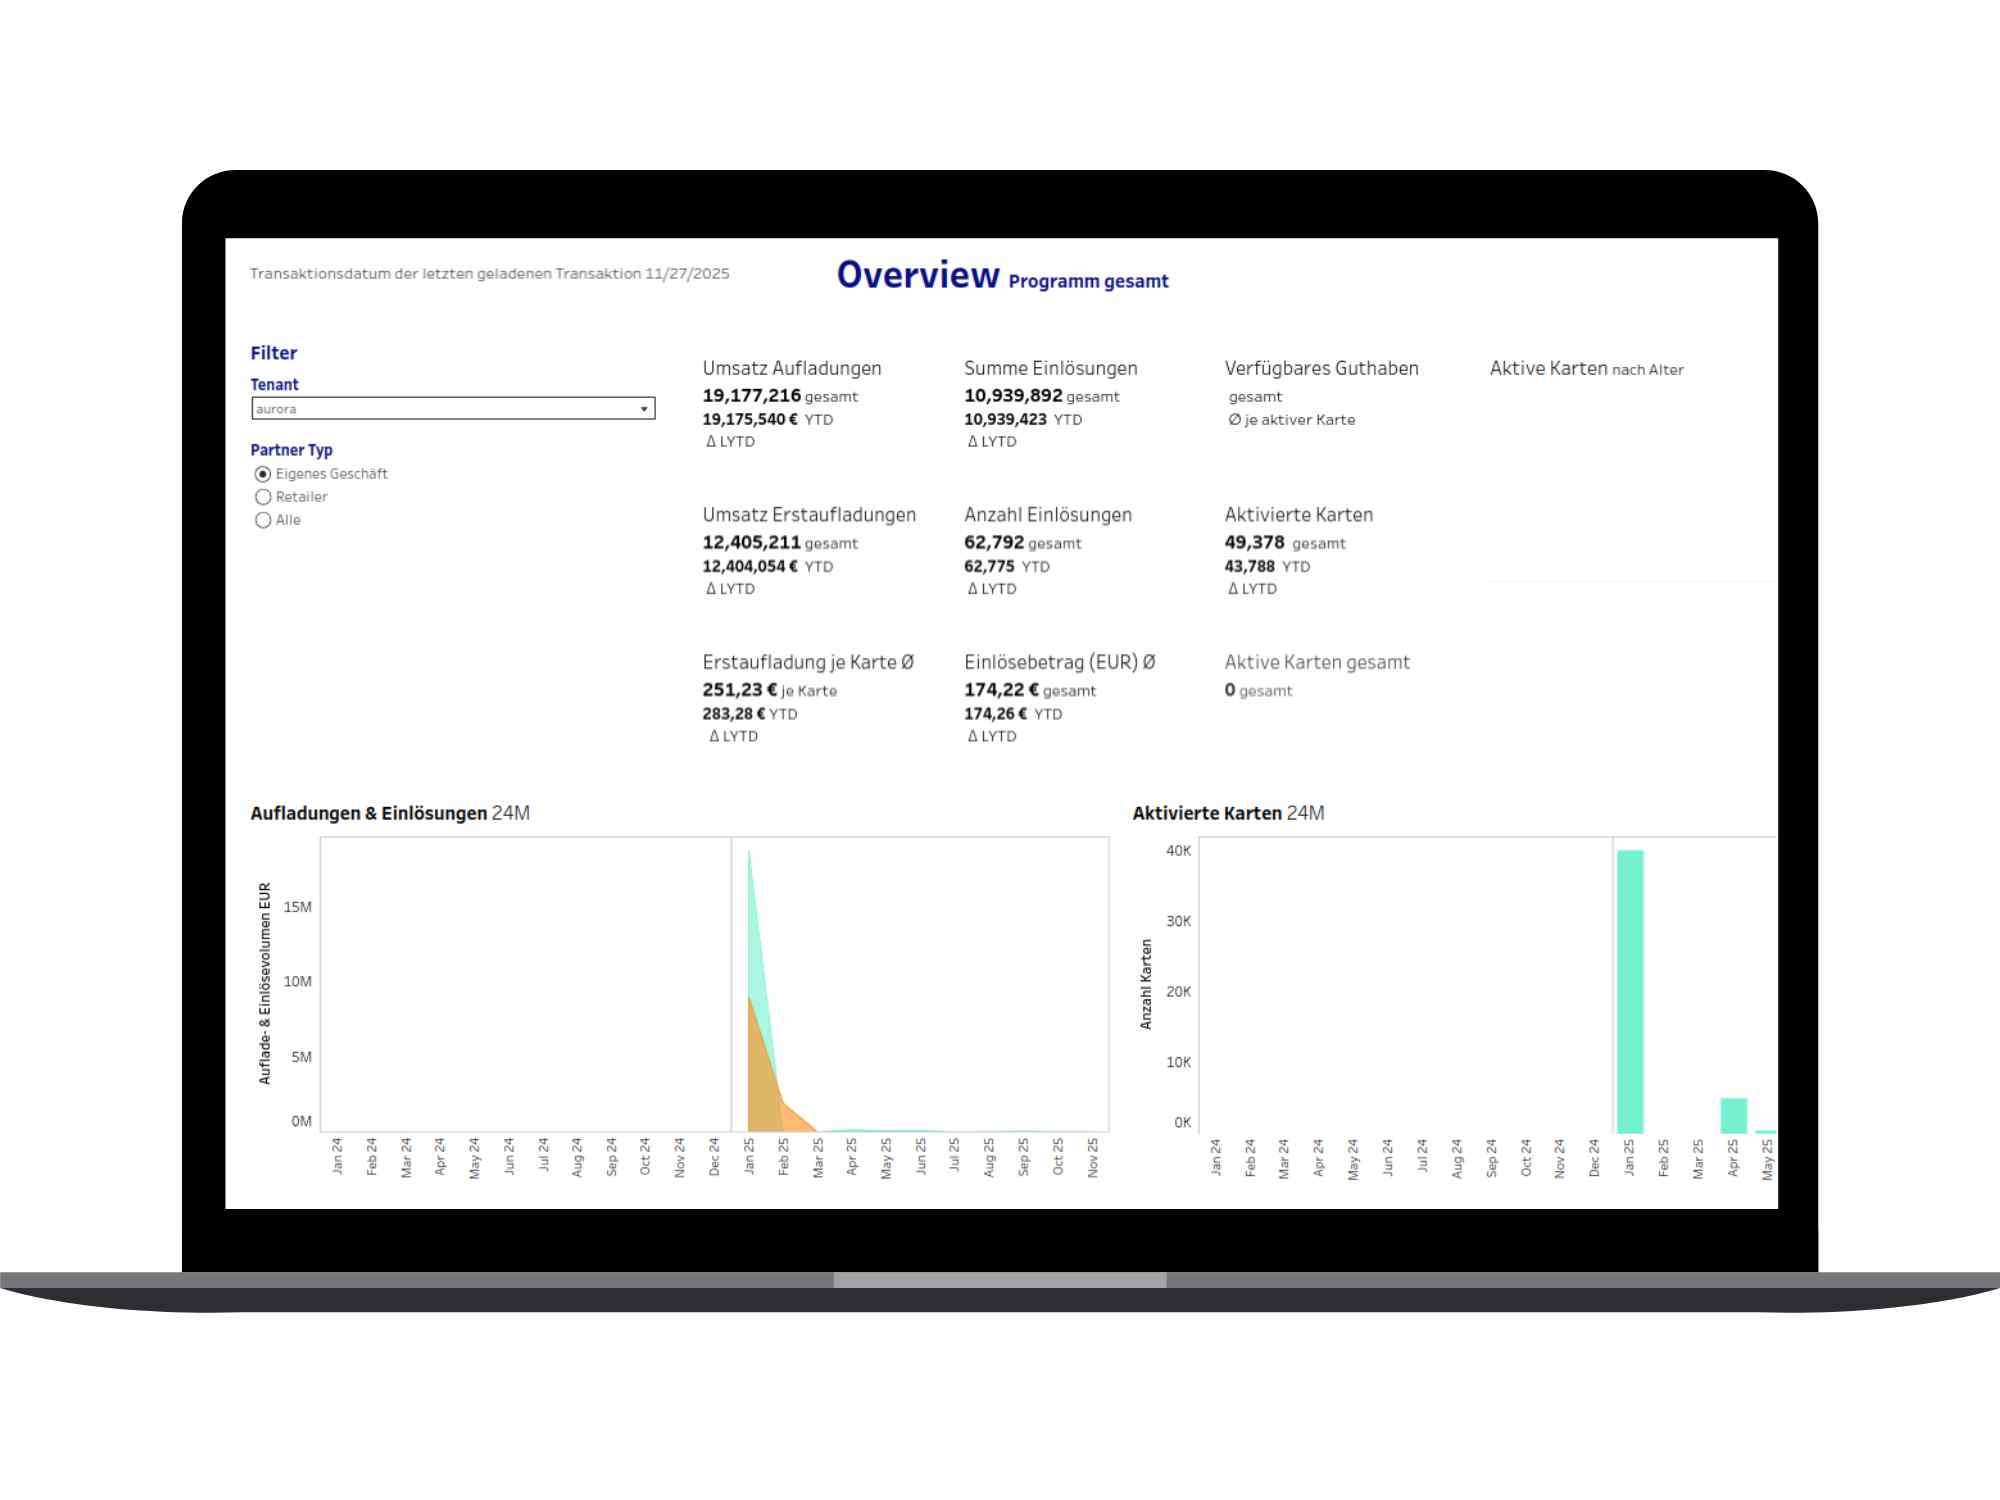
Task: Click the Umsatz Aufladungen KPI heading
Action: (x=791, y=368)
